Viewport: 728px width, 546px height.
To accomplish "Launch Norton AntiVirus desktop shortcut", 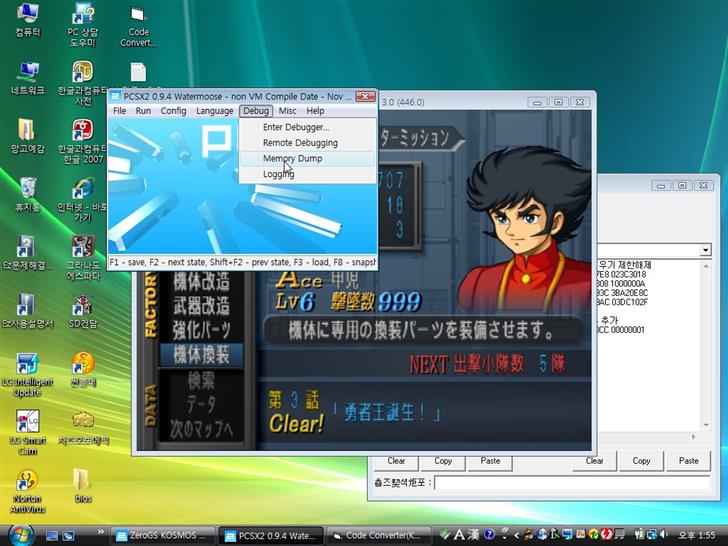I will tap(27, 491).
